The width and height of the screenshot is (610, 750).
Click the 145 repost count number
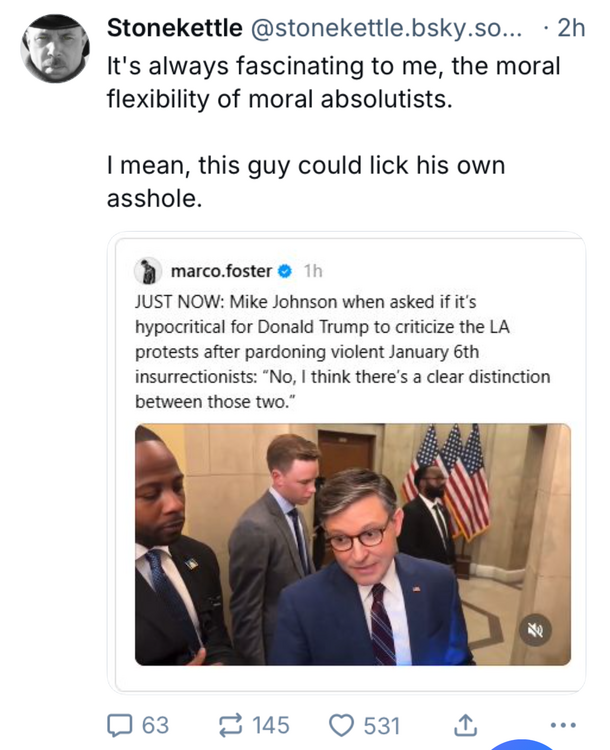(270, 724)
